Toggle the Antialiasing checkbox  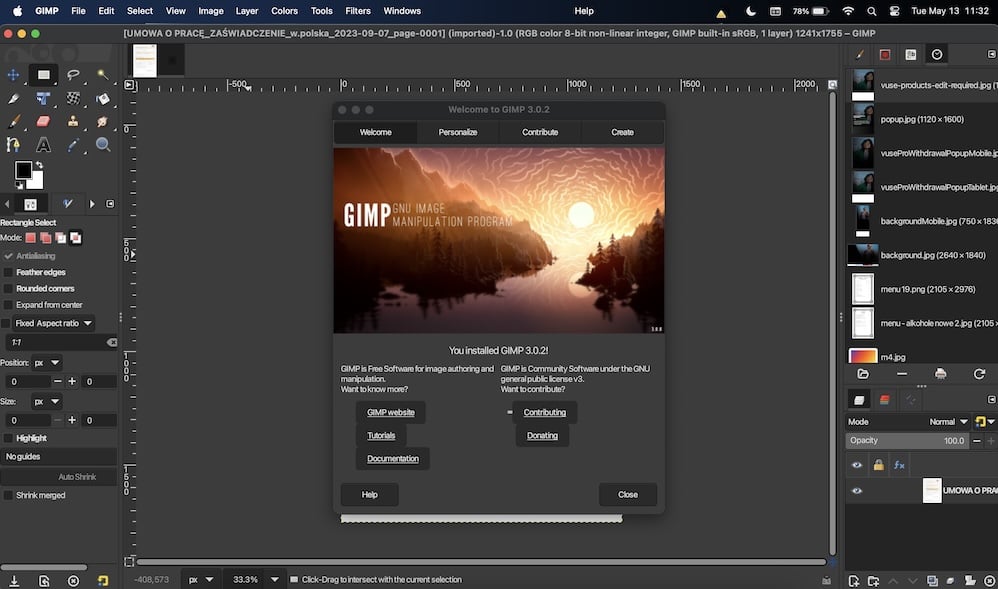point(8,256)
